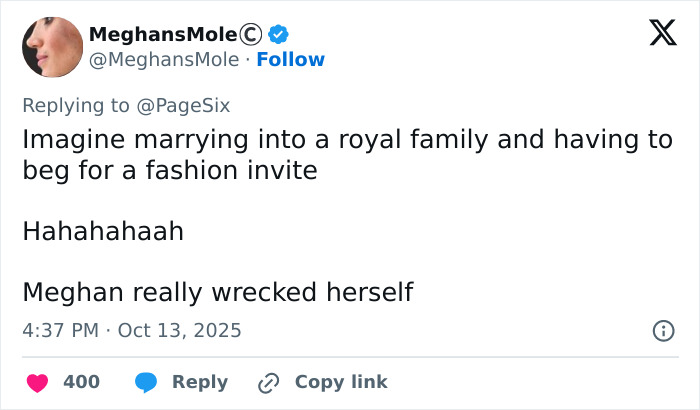Image resolution: width=700 pixels, height=410 pixels.
Task: Follow the MeghansMole account
Action: coord(291,59)
